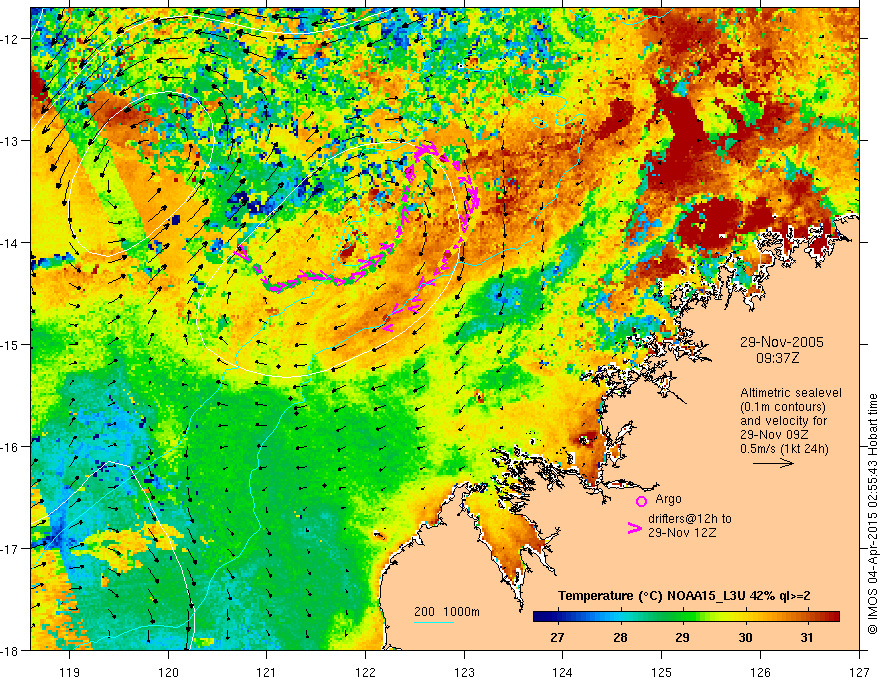Click the 'Altimetric sealevel' legend line
Screen dimensions: 880x680
click(791, 393)
